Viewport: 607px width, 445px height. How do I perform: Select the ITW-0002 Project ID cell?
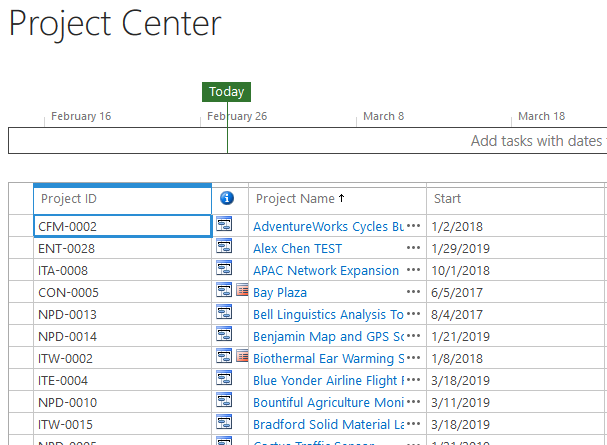(123, 358)
